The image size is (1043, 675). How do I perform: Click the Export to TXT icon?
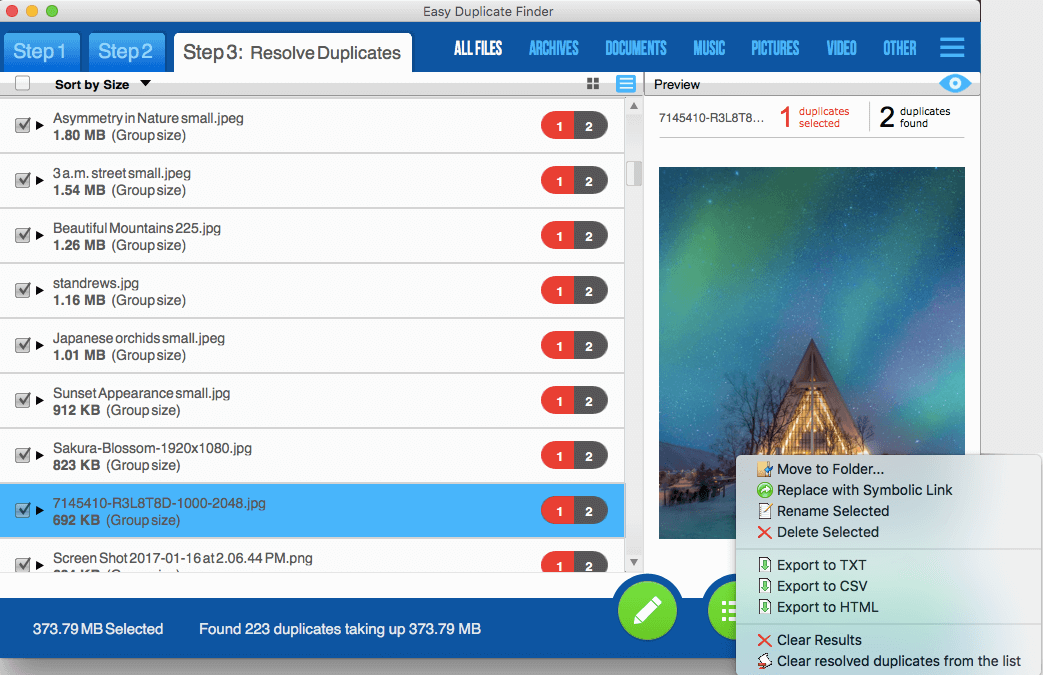click(765, 565)
